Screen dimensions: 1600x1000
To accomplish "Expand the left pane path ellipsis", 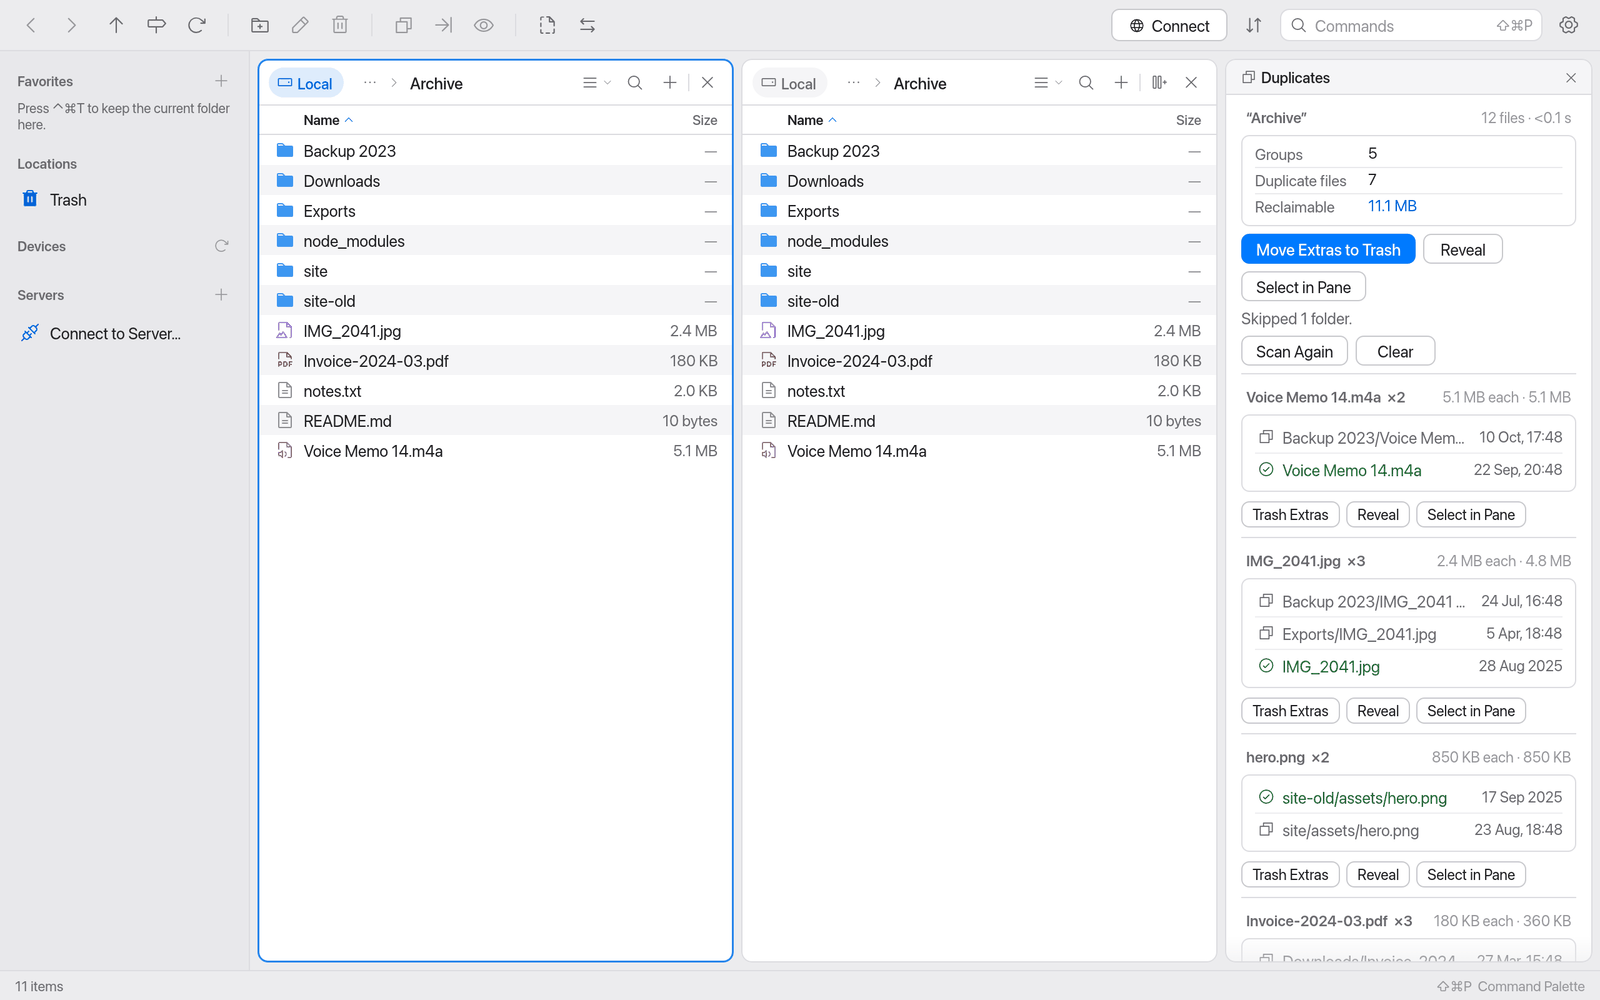I will [370, 83].
